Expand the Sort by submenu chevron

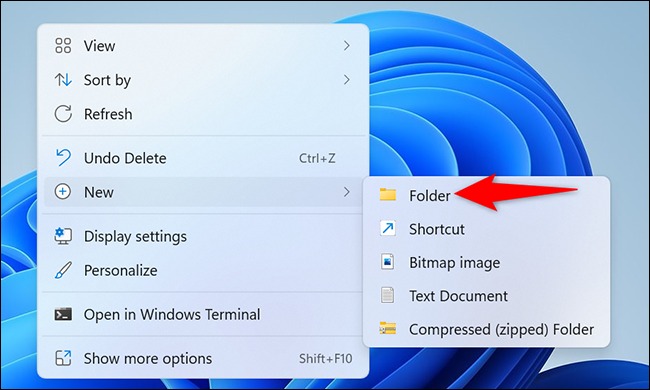(x=347, y=80)
